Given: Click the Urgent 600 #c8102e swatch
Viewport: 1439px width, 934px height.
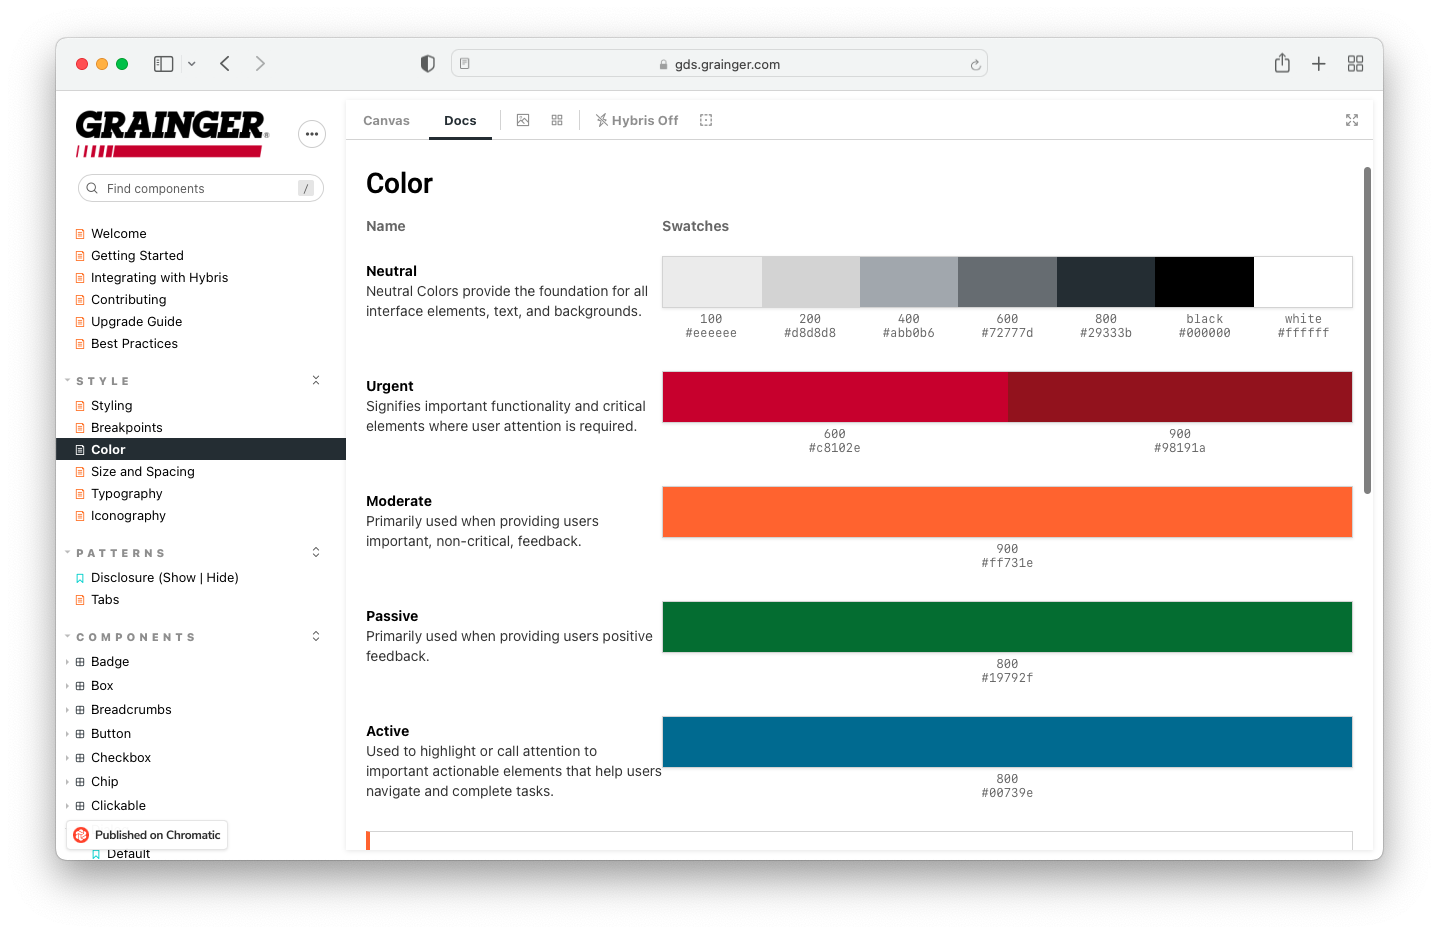Looking at the screenshot, I should 835,397.
